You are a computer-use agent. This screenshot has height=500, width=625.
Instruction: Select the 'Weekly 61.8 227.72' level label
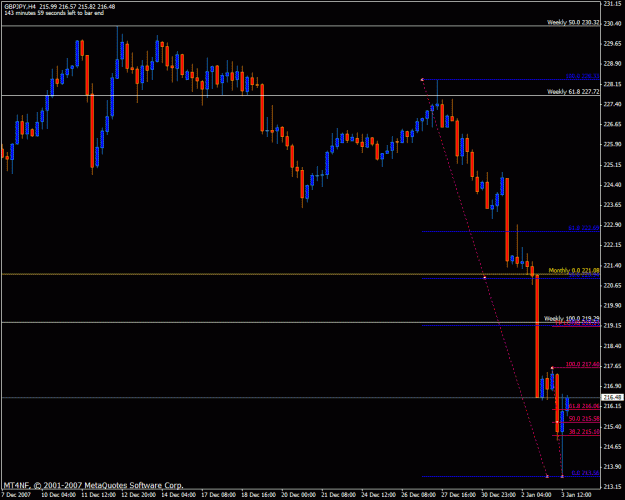573,92
